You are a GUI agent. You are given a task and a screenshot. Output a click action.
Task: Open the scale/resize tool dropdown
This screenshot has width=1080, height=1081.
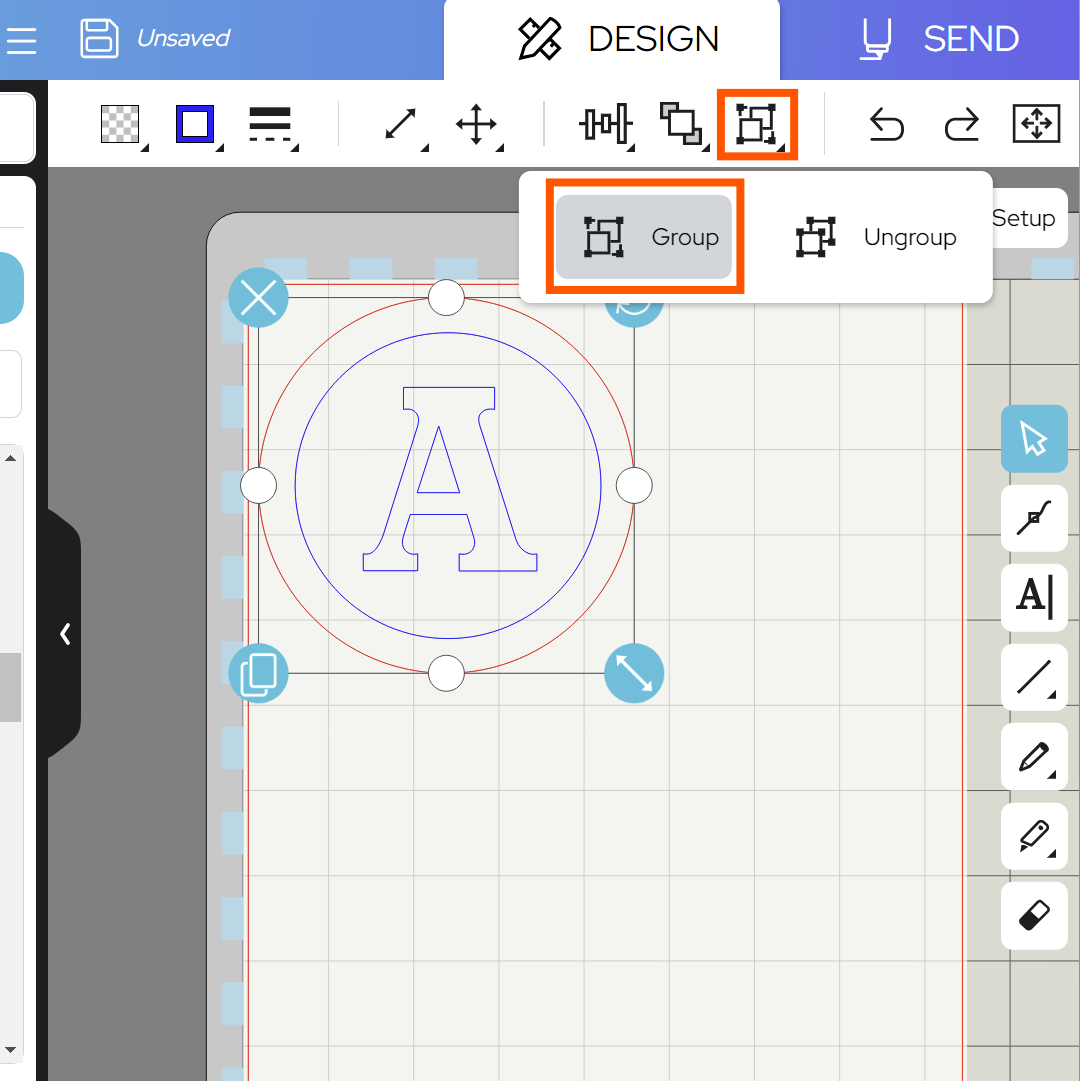400,124
